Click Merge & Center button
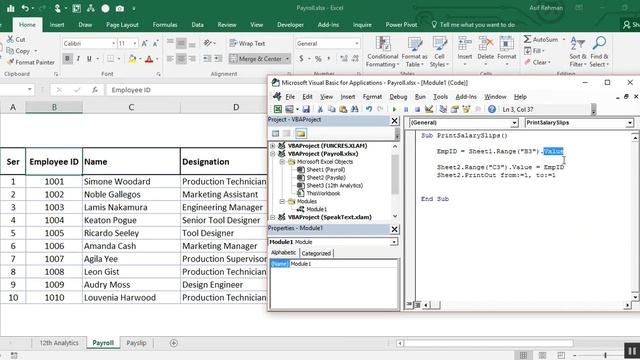Screen dimensions: 640x360 tap(256, 59)
